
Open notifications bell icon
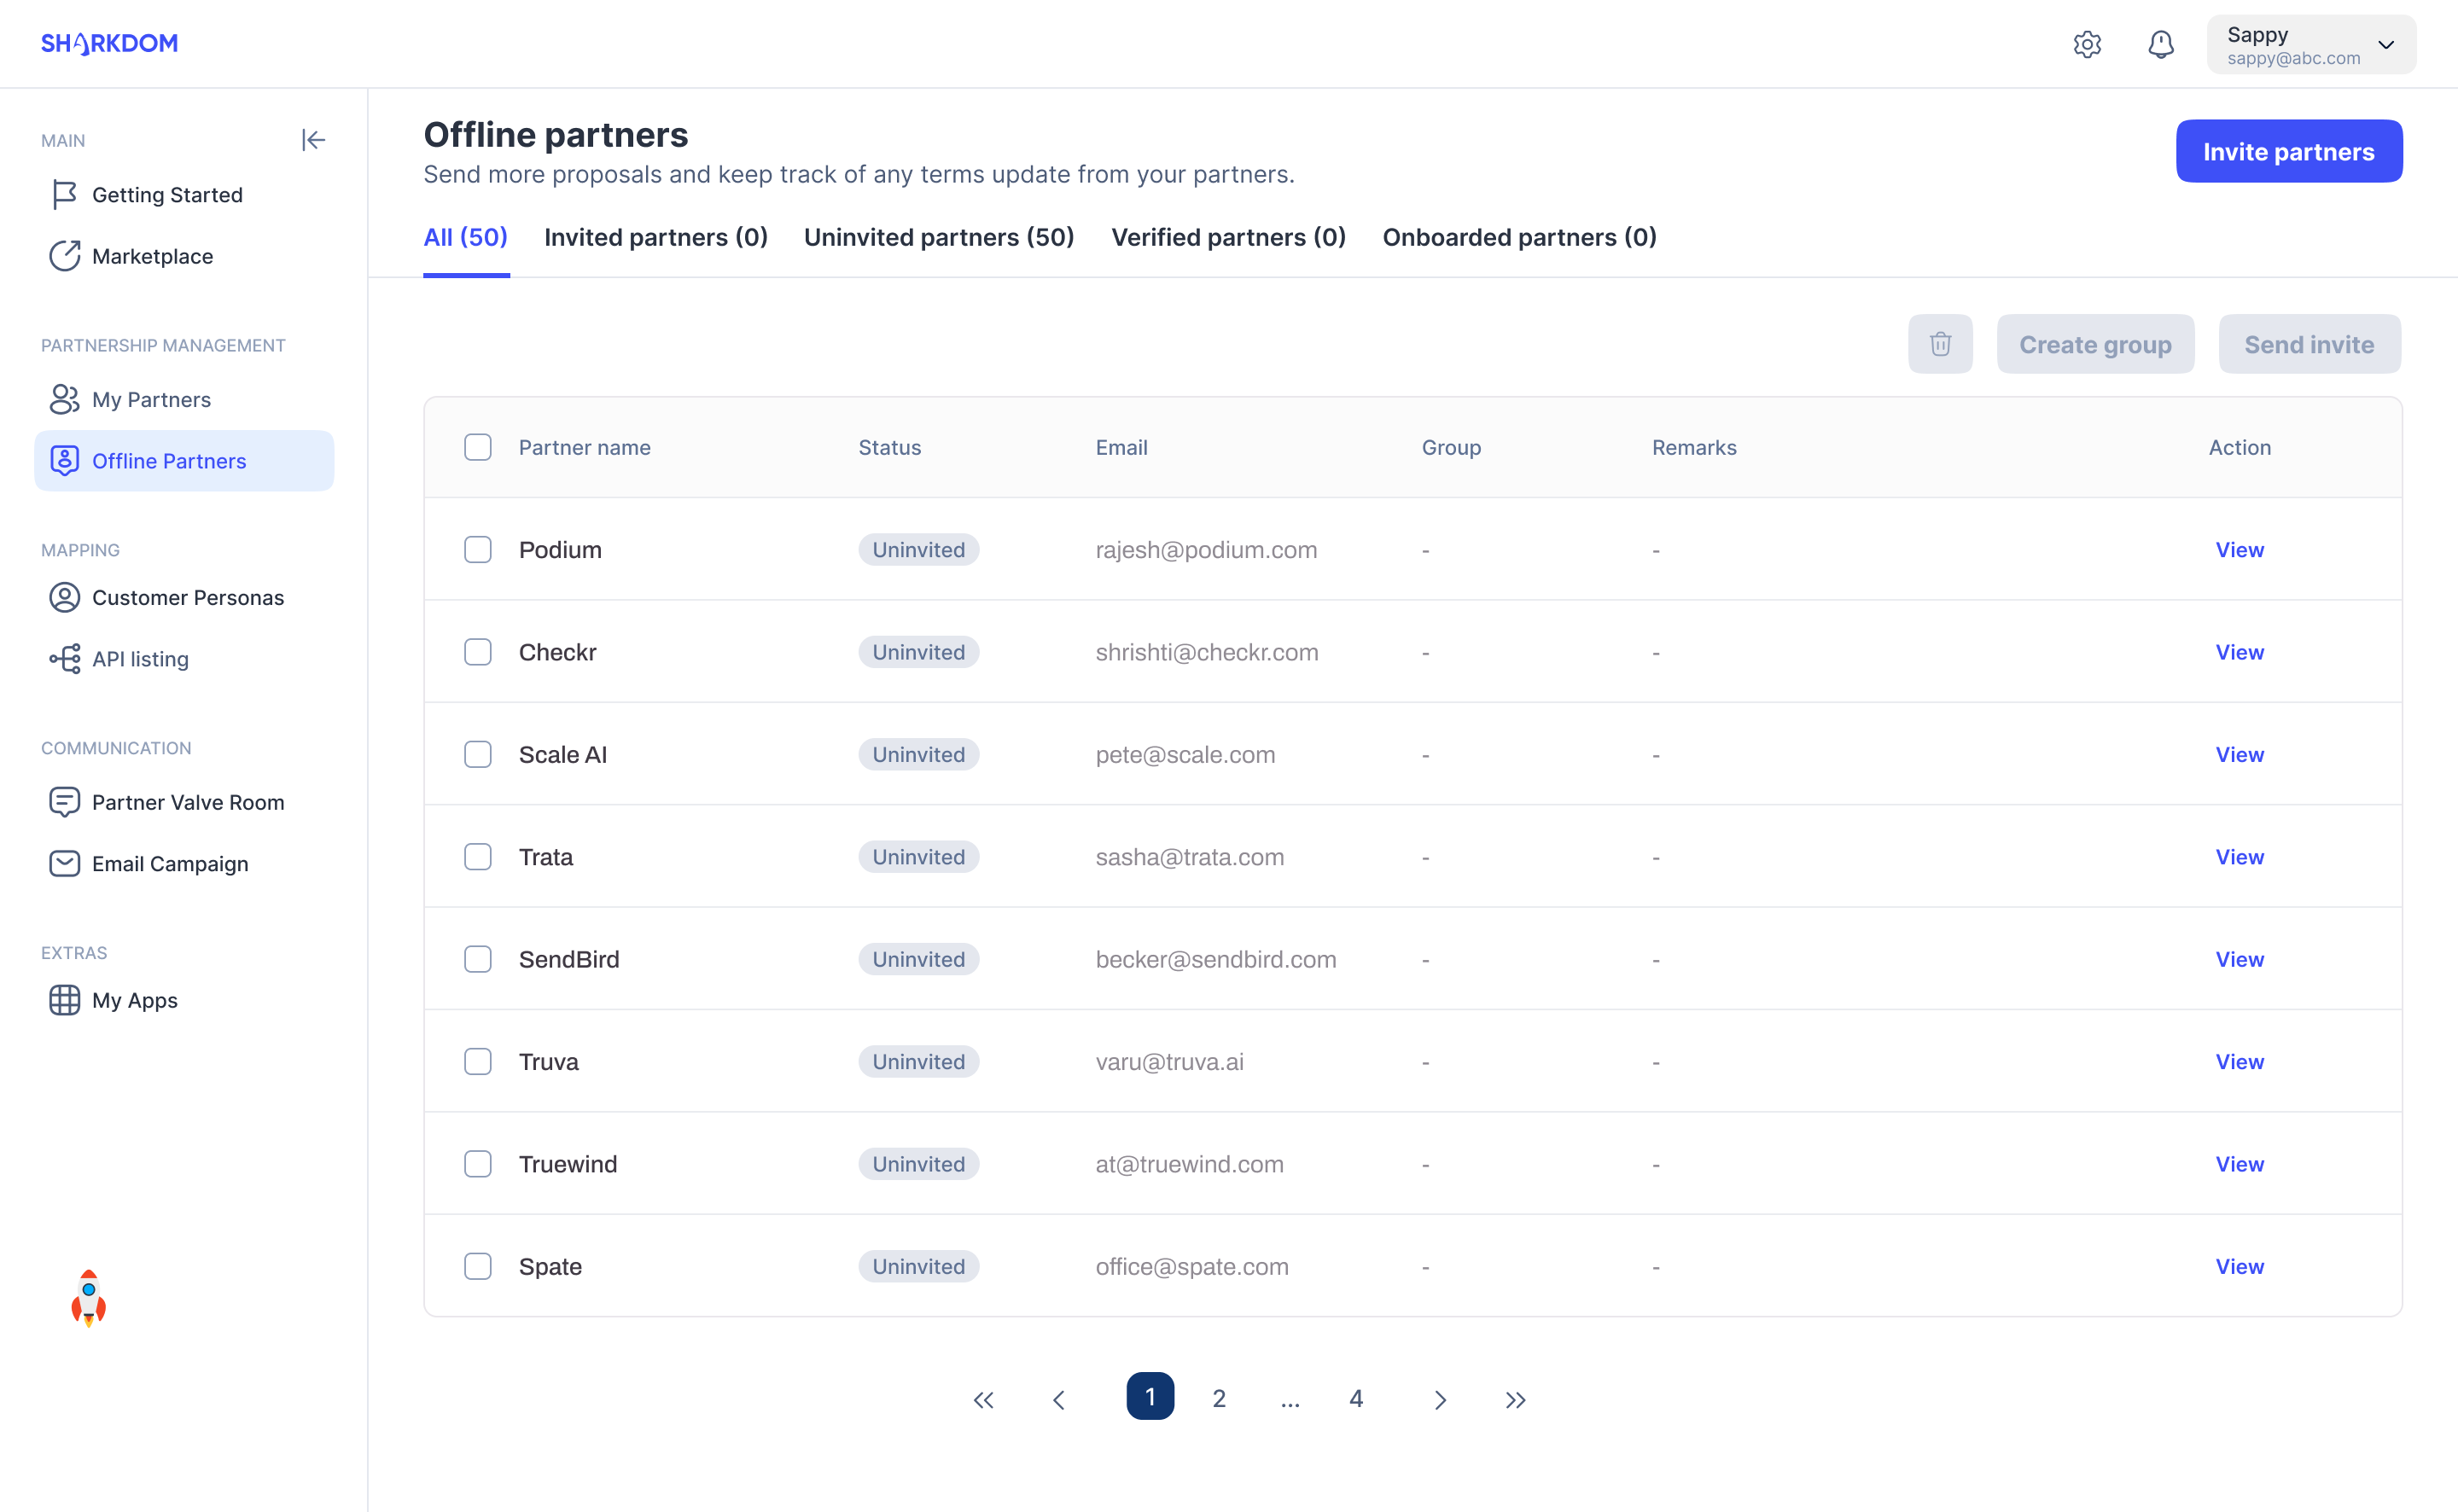(2160, 44)
